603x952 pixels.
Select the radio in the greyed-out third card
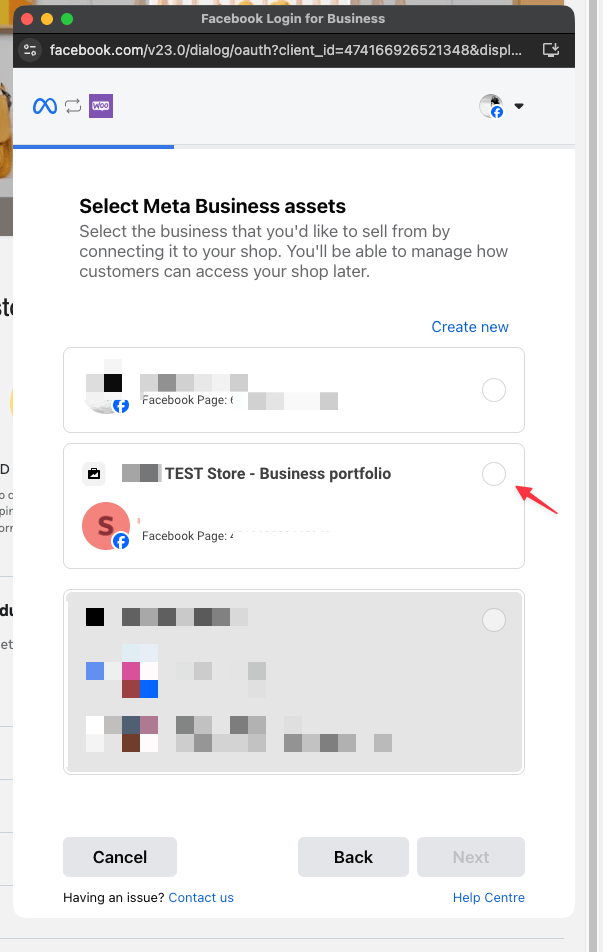[x=494, y=620]
